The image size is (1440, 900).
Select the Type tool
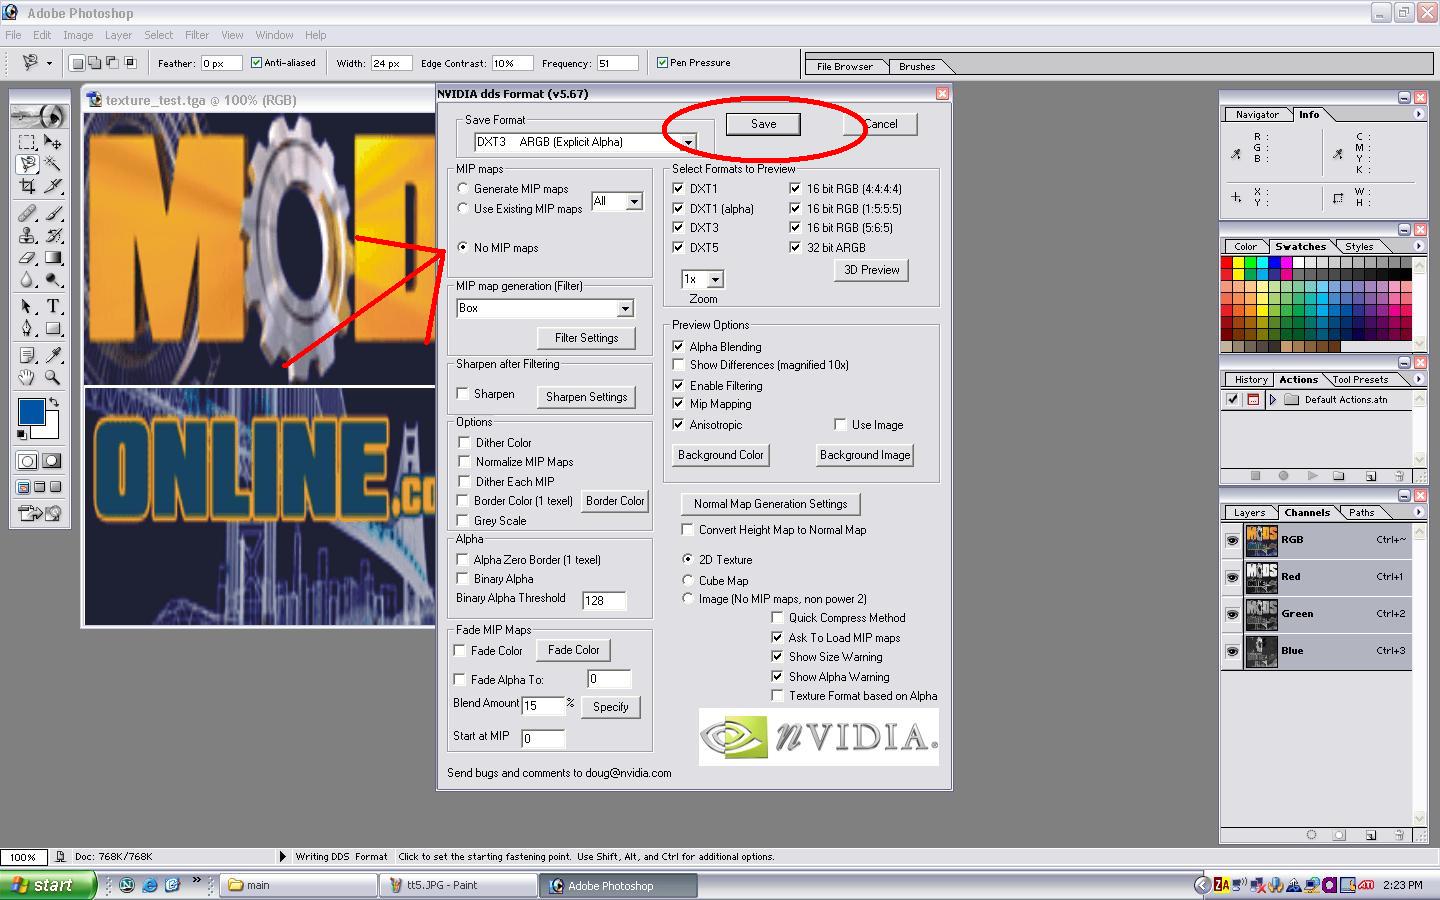(53, 306)
